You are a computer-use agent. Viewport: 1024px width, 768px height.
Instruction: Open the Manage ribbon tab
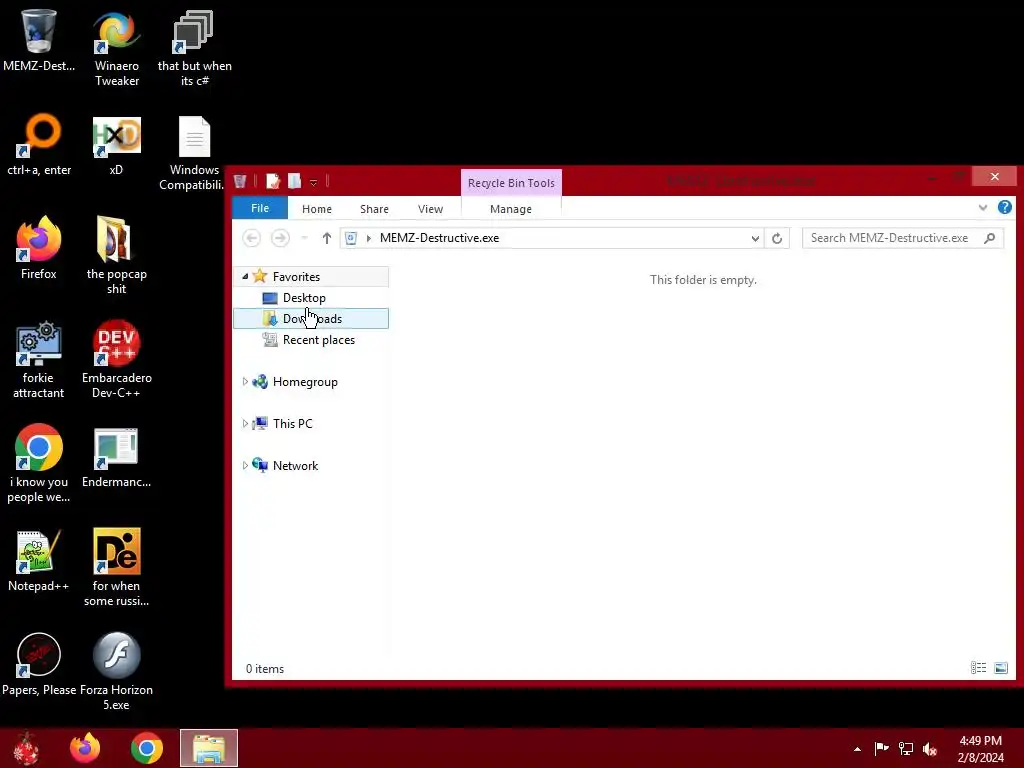pos(511,209)
